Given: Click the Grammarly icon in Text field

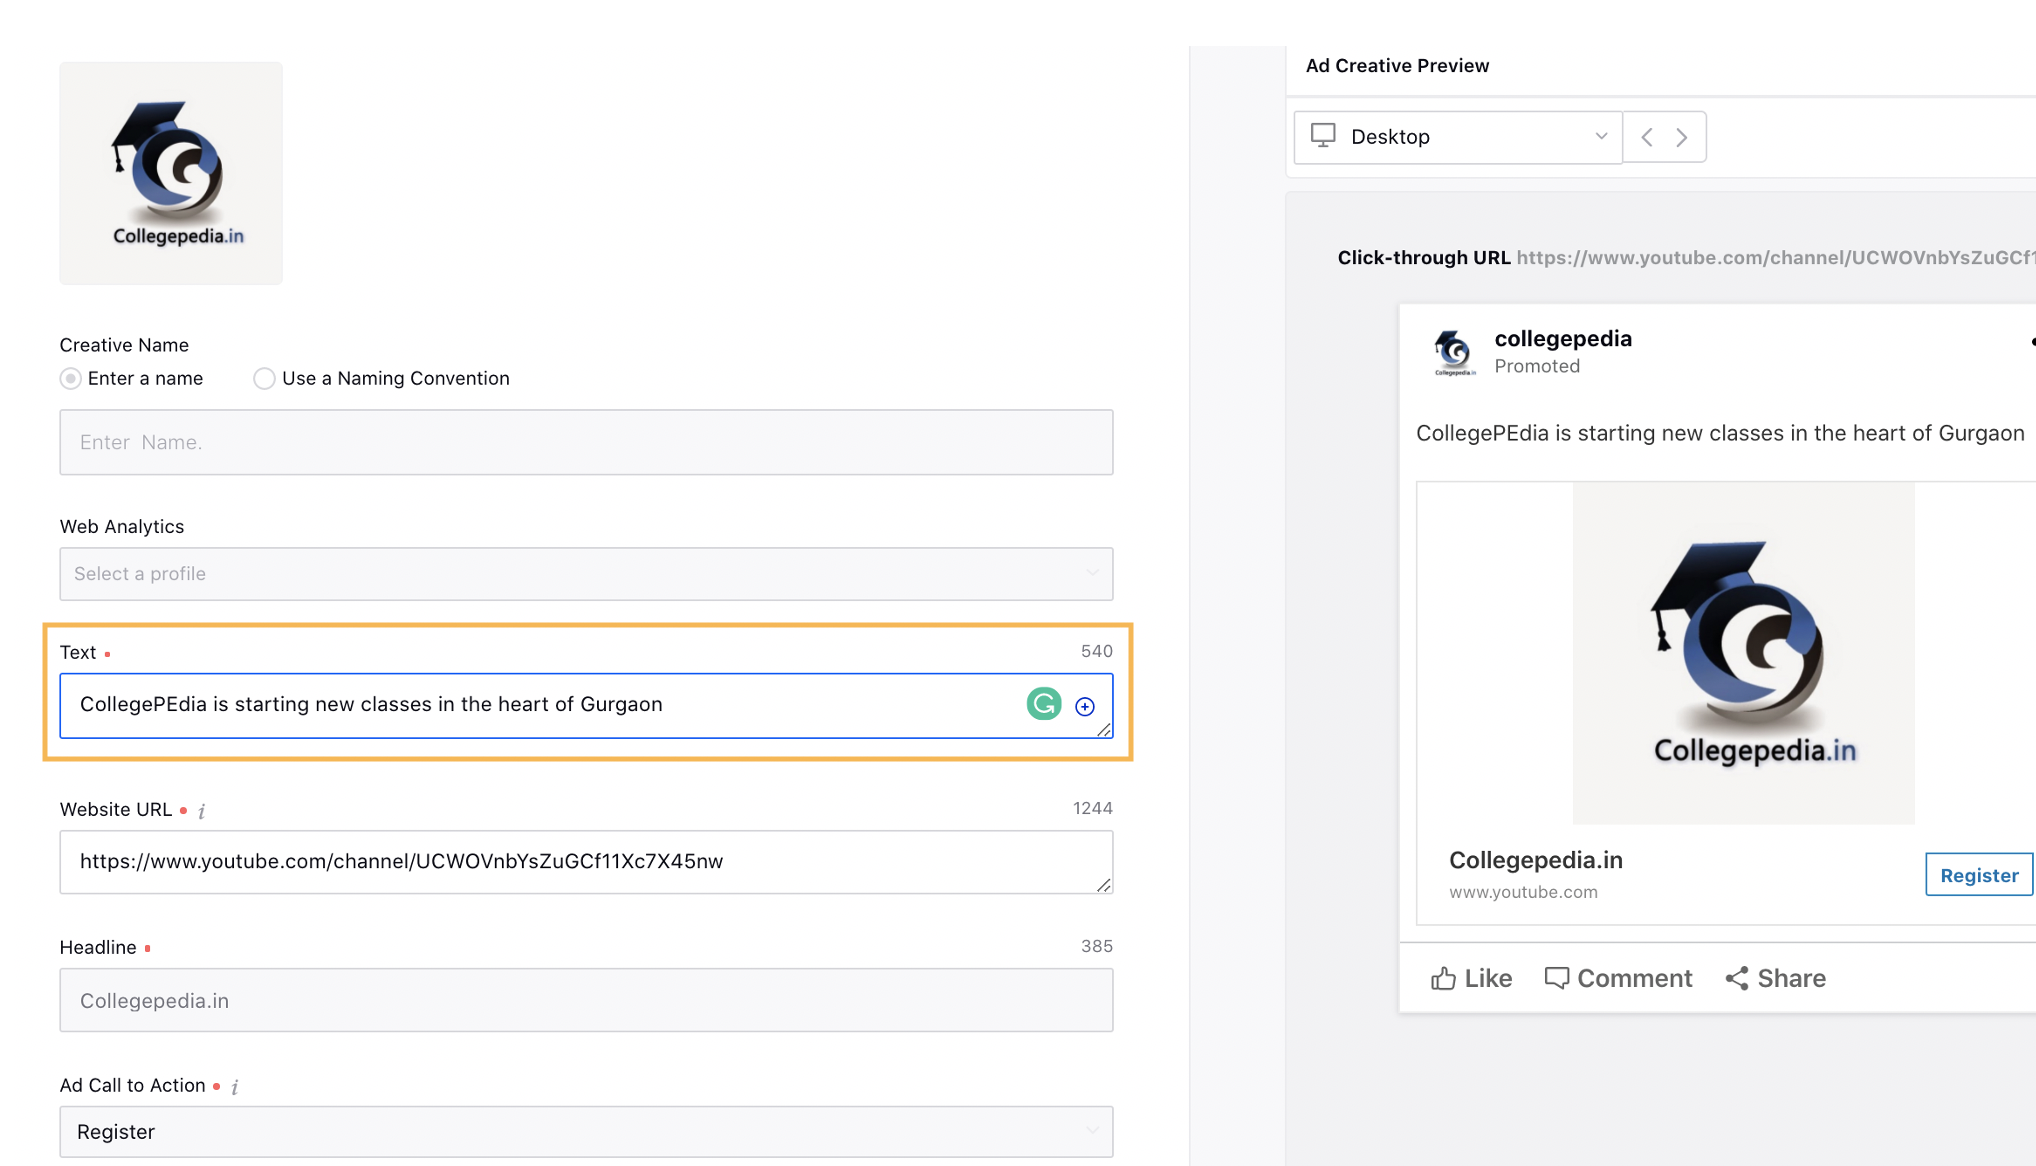Looking at the screenshot, I should [x=1044, y=704].
